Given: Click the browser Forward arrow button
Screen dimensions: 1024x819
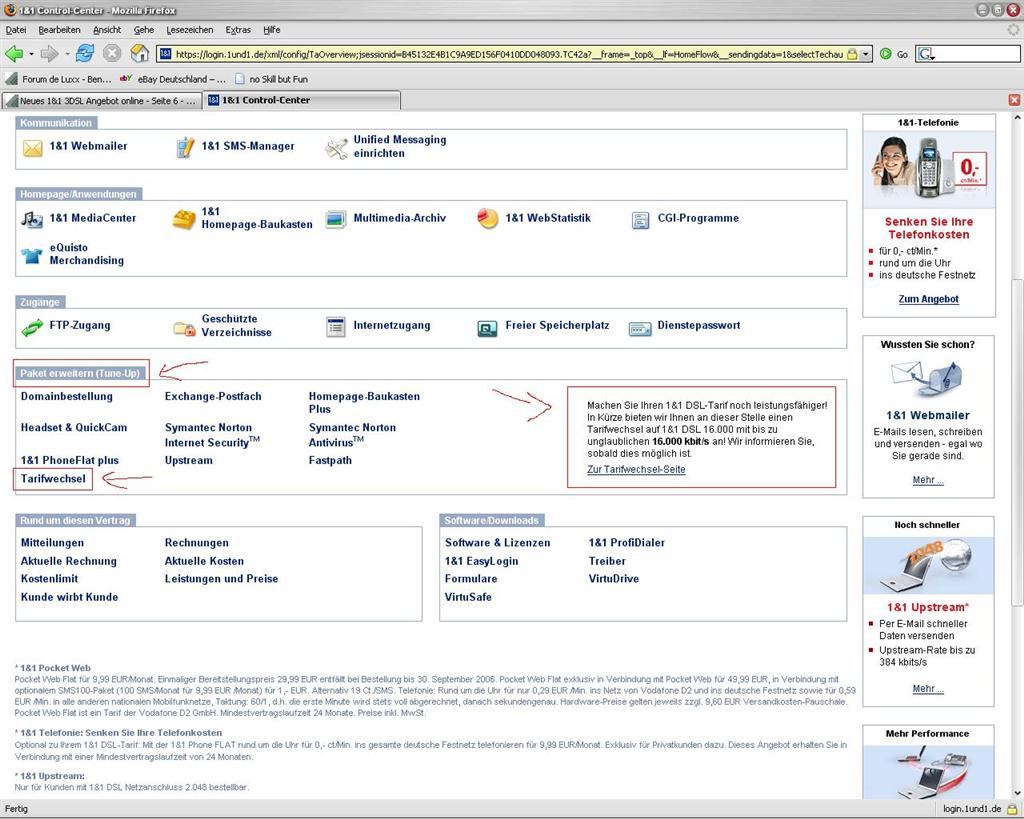Looking at the screenshot, I should click(49, 54).
